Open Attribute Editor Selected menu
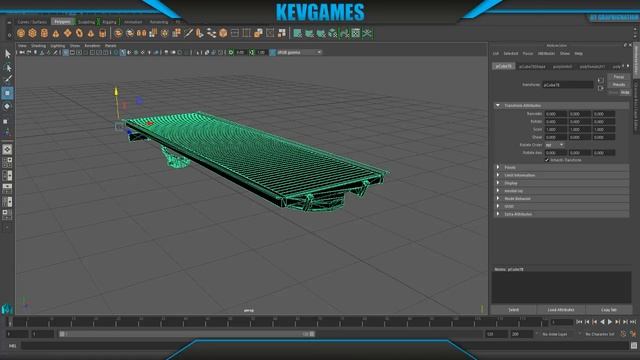The width and height of the screenshot is (640, 360). coord(511,53)
